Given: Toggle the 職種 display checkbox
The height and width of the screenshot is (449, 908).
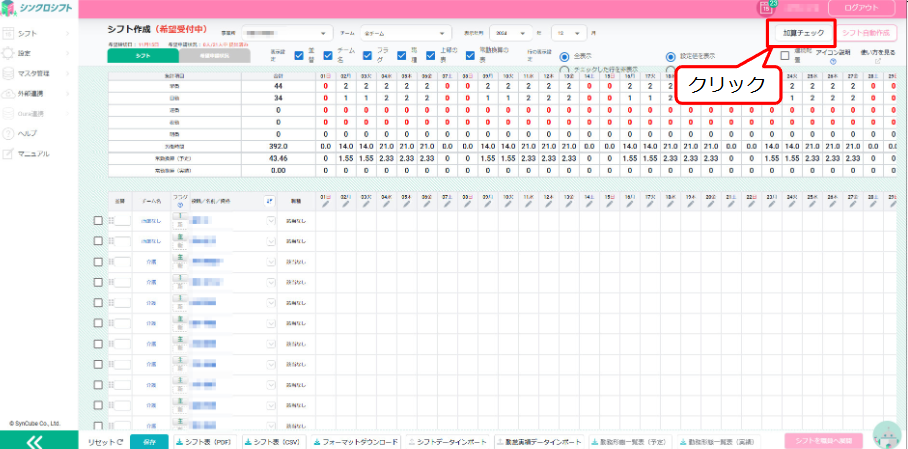Looking at the screenshot, I should [402, 56].
